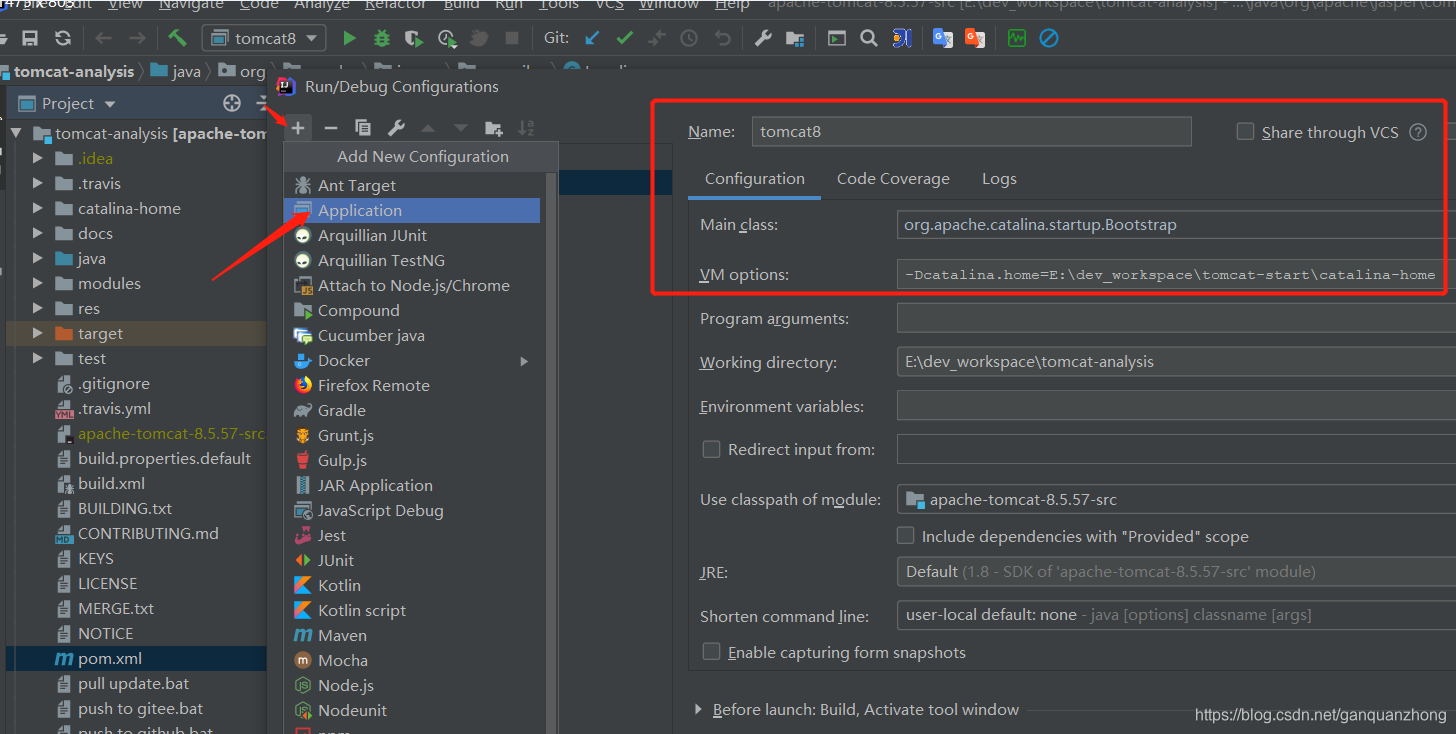Screen dimensions: 1456x734
Task: Open the Project view dropdown
Action: [110, 104]
